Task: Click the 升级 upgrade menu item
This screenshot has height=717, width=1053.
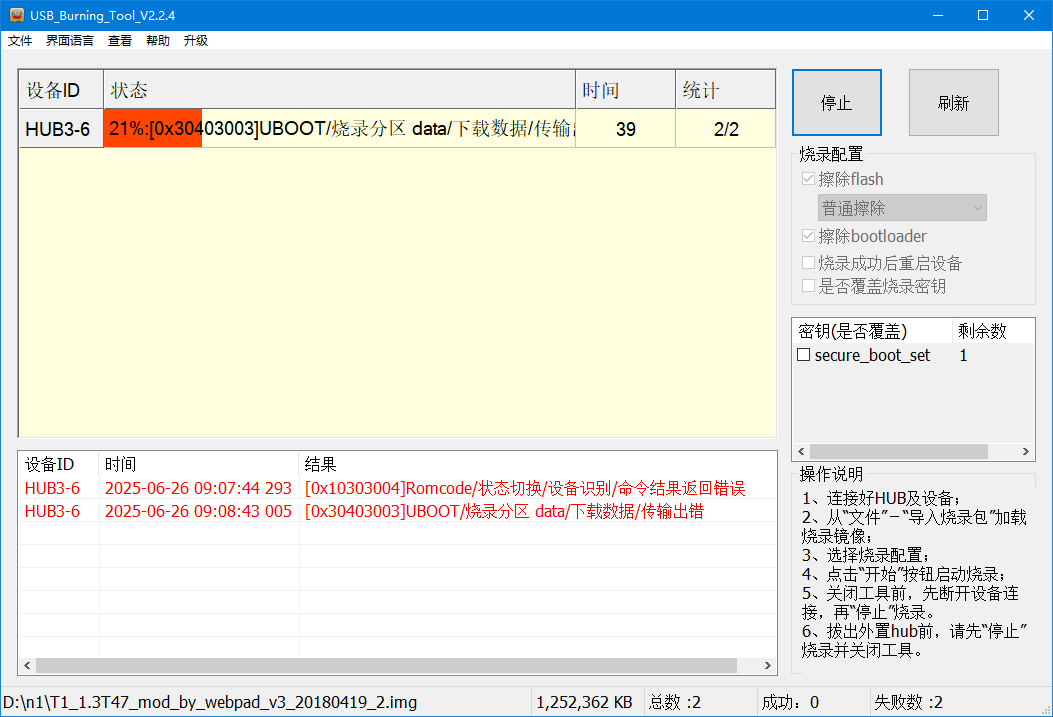Action: (x=194, y=40)
